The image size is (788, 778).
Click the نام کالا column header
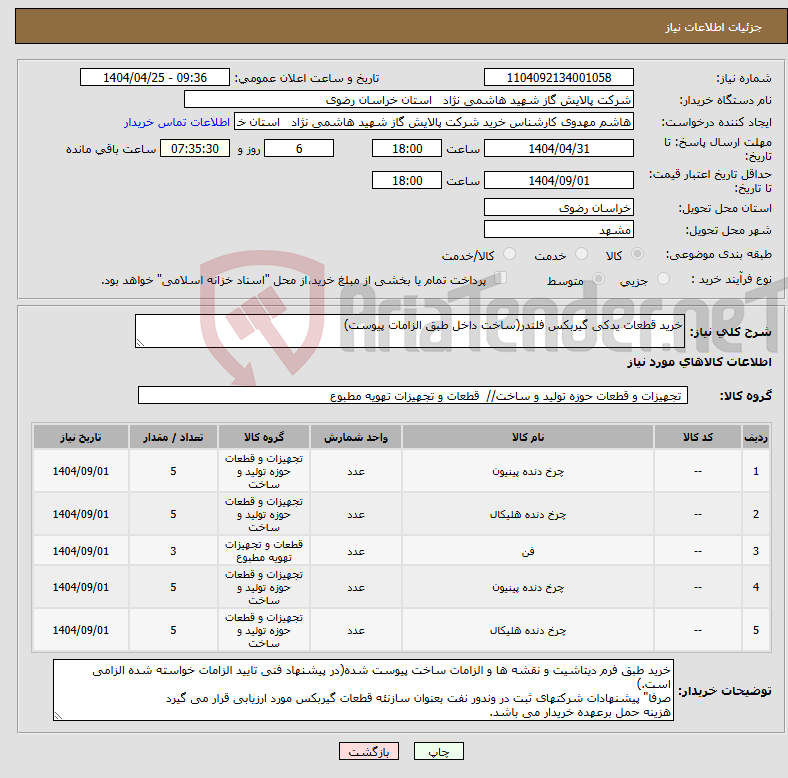pos(528,437)
